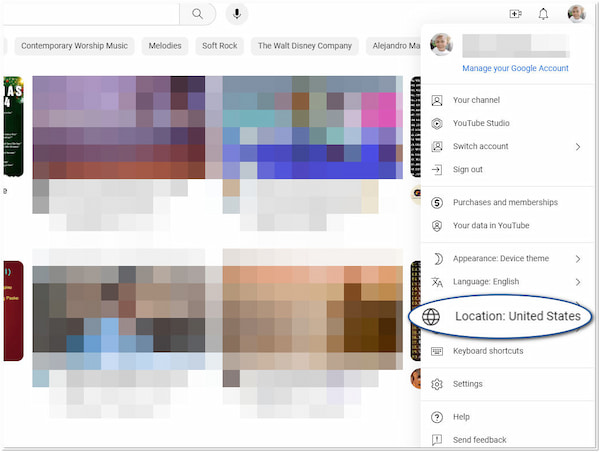
Task: Open the Create video icon
Action: point(515,14)
